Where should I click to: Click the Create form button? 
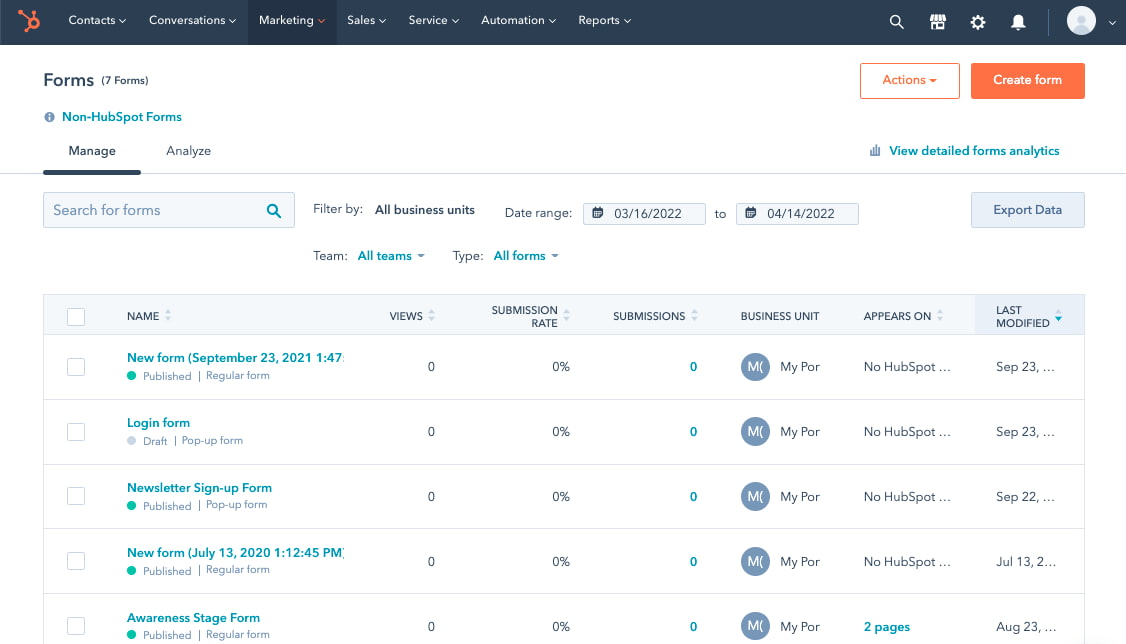(x=1027, y=81)
